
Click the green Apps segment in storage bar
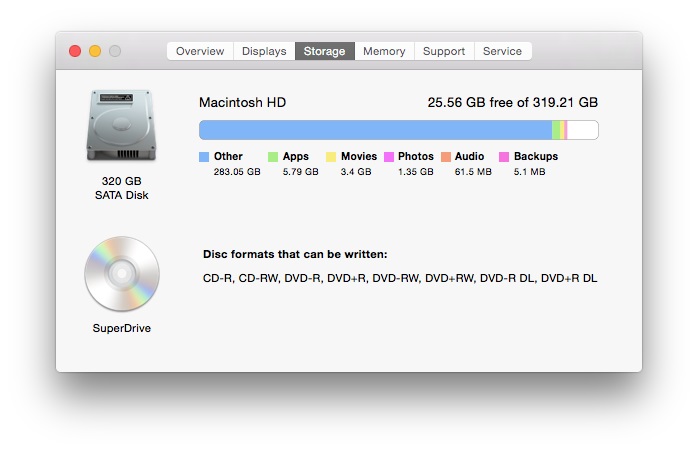coord(556,130)
